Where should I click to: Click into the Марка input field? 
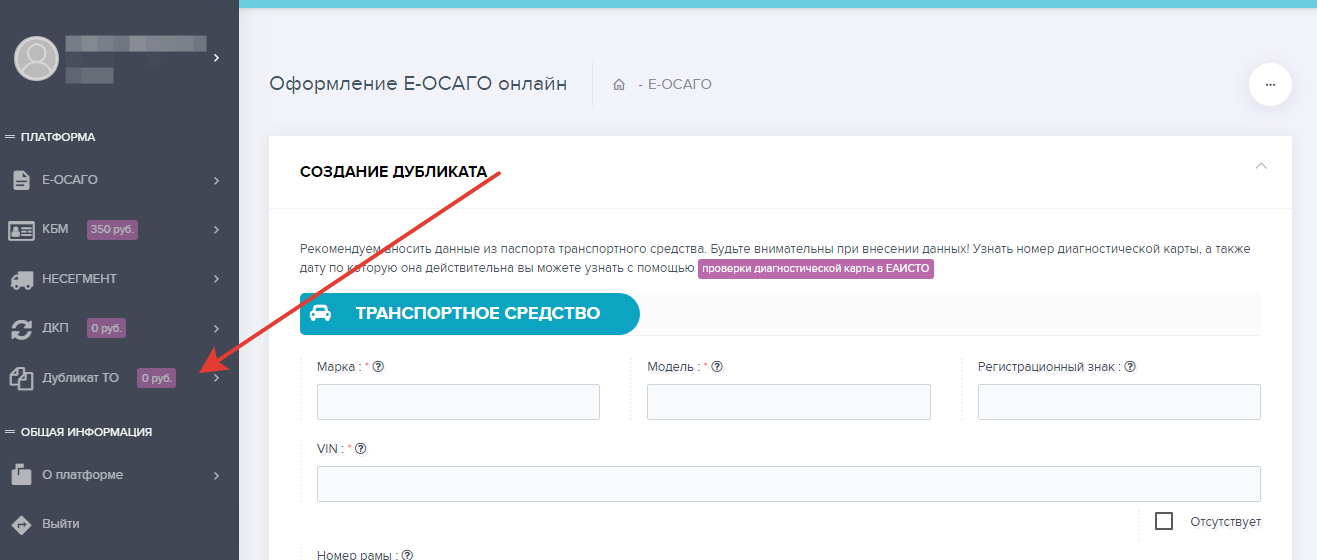[458, 402]
